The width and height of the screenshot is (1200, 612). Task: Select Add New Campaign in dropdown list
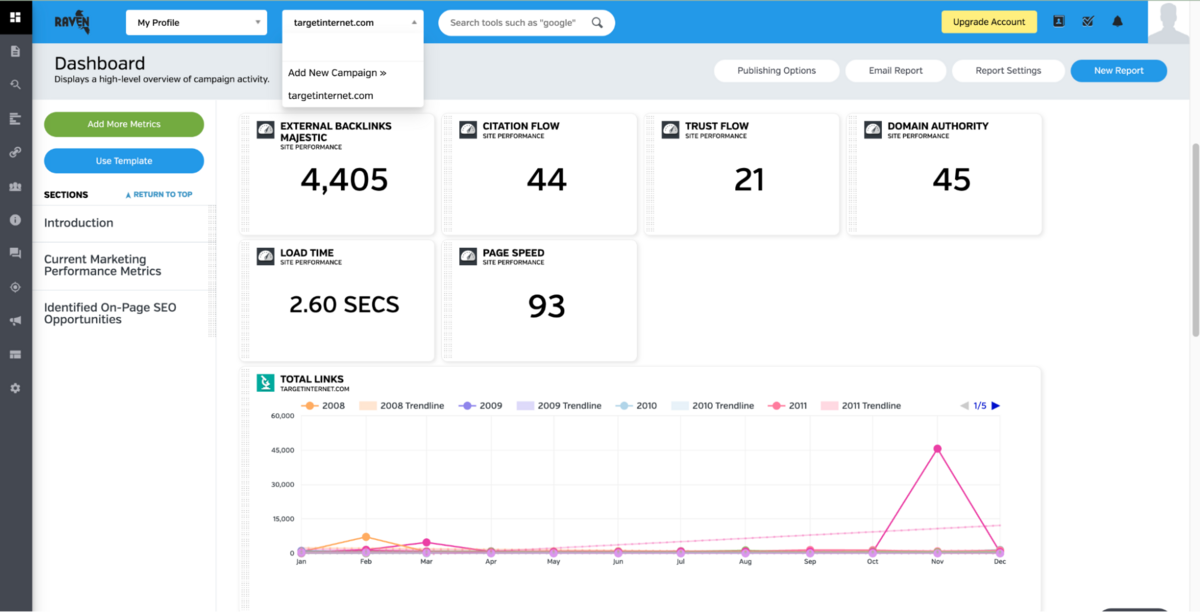[x=337, y=73]
